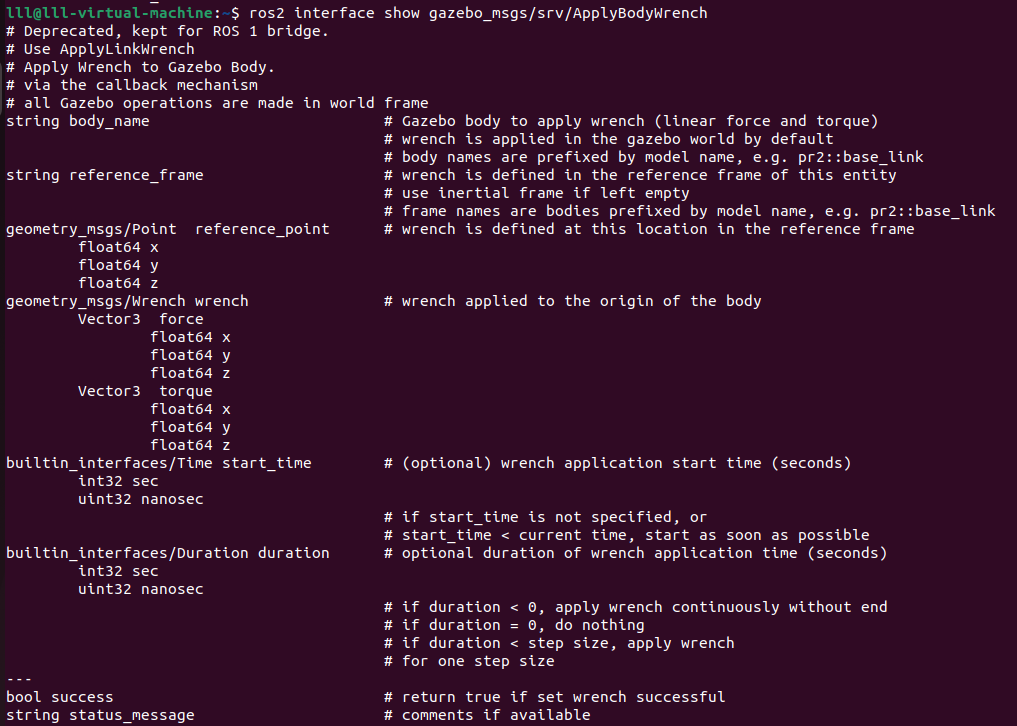
Task: Click the comment '# comments if available'
Action: pyautogui.click(x=487, y=716)
